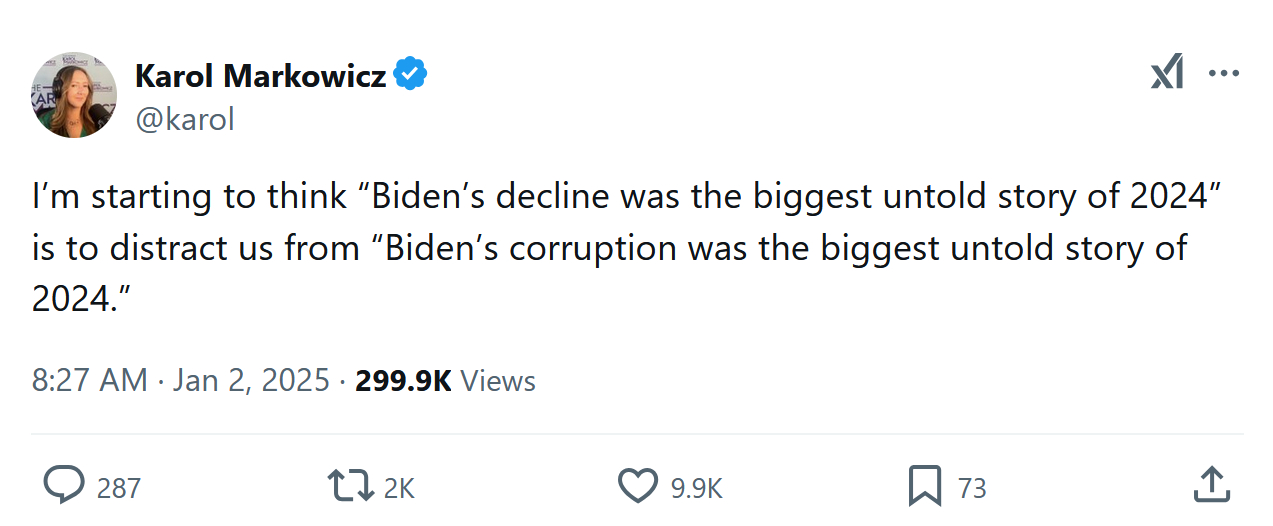Viewport: 1273px width, 526px height.
Task: Click the Karol Markowicz display name
Action: click(260, 75)
